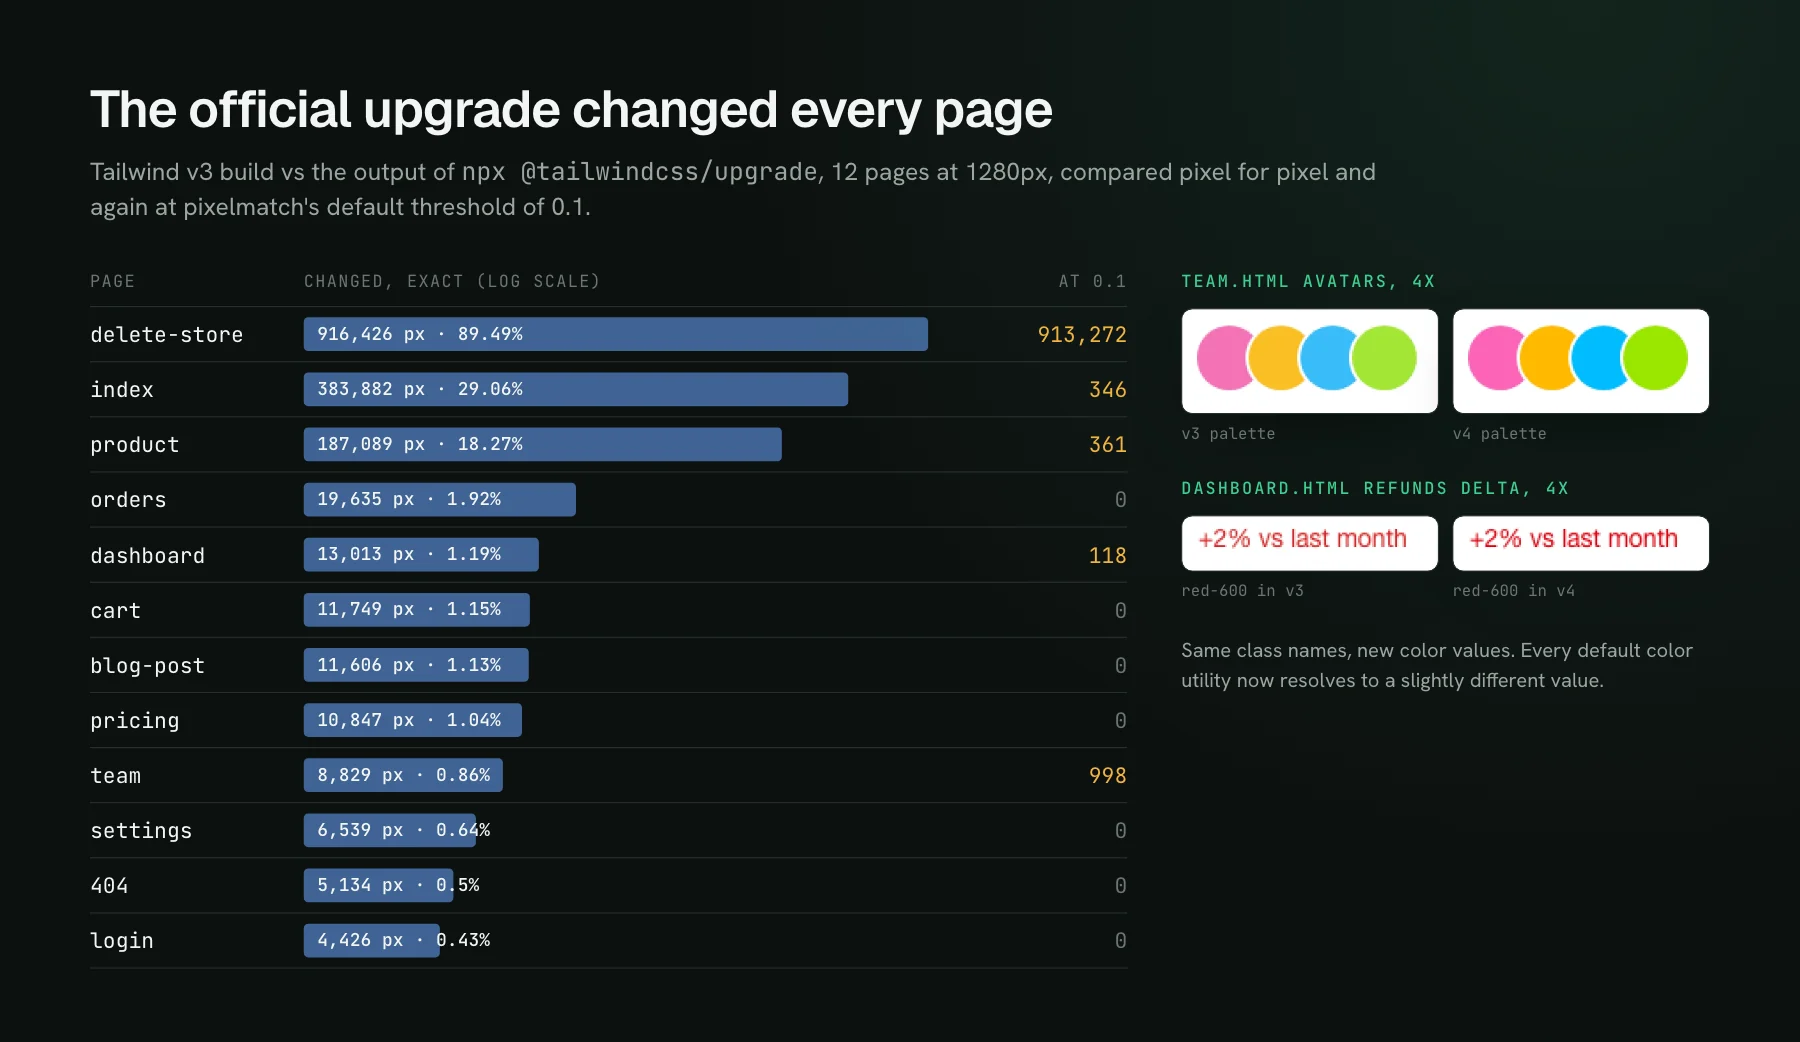1800x1042 pixels.
Task: Select the orders row label
Action: coord(128,500)
